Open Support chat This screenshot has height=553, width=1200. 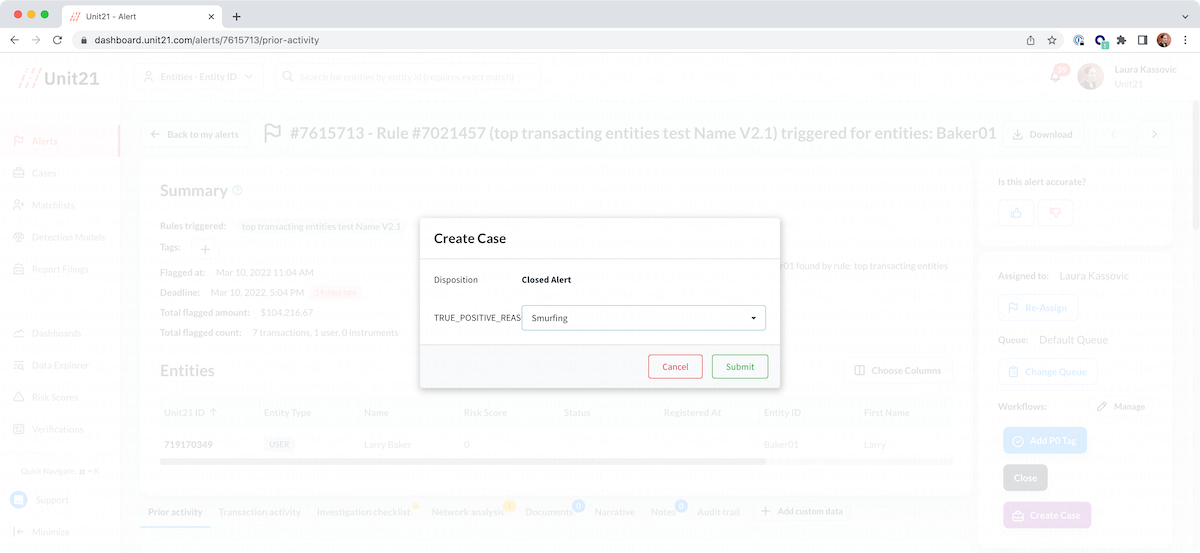40,499
